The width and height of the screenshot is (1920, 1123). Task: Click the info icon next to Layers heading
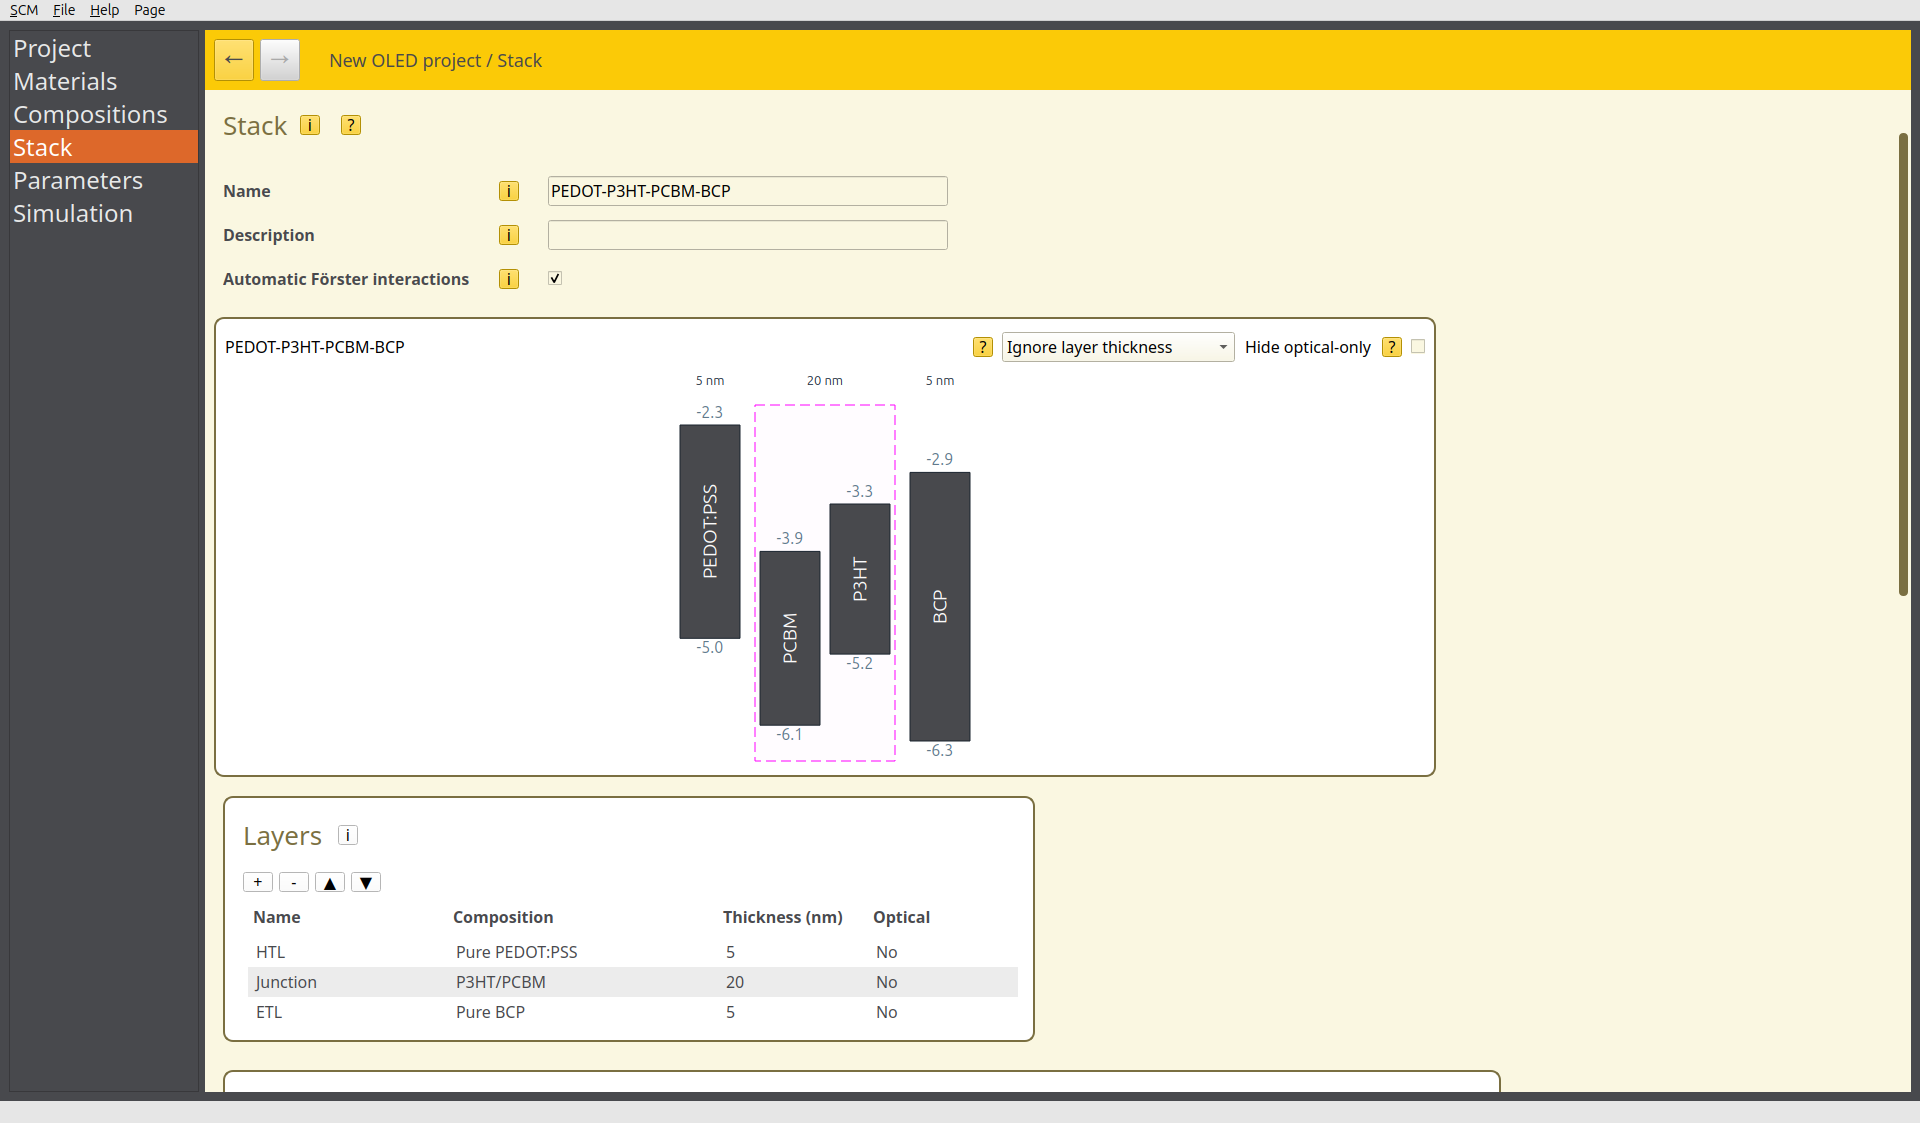(348, 835)
